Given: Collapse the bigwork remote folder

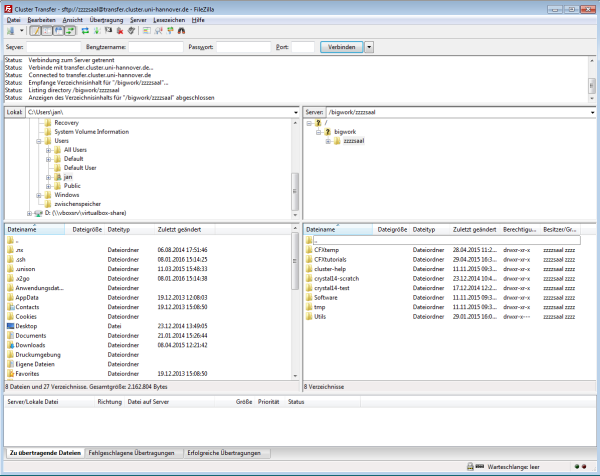Looking at the screenshot, I should click(x=318, y=132).
